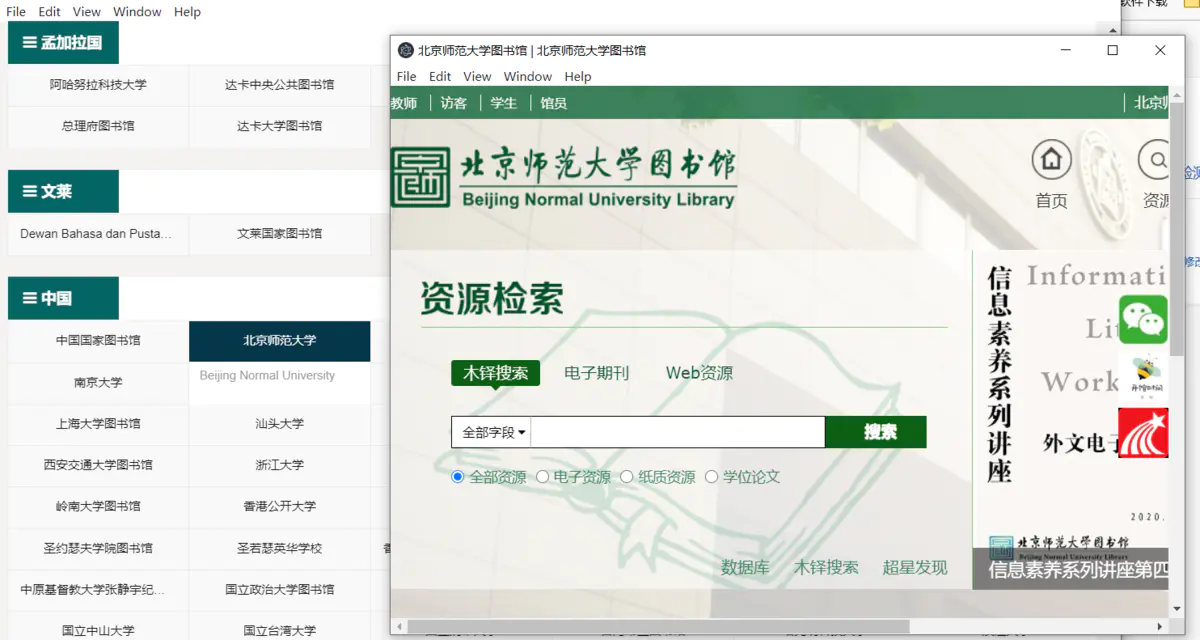Select the 全部资源 radio button

pos(458,477)
